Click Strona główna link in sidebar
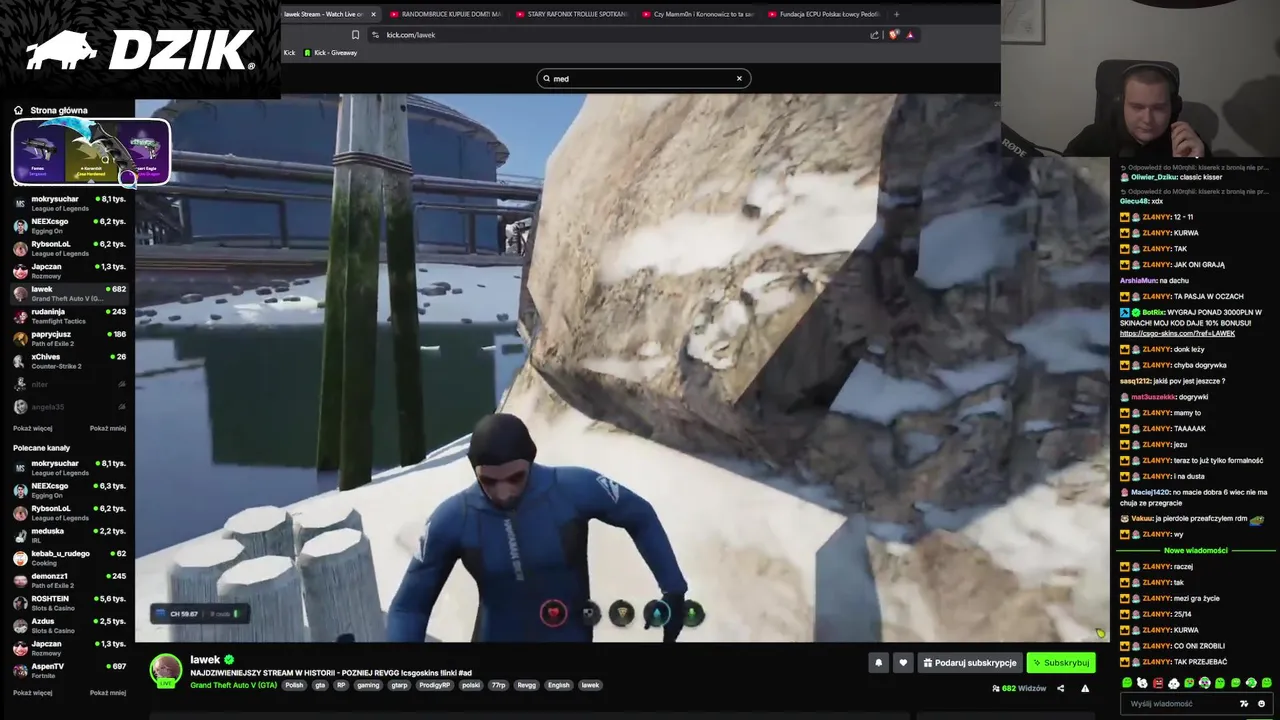 coord(59,110)
